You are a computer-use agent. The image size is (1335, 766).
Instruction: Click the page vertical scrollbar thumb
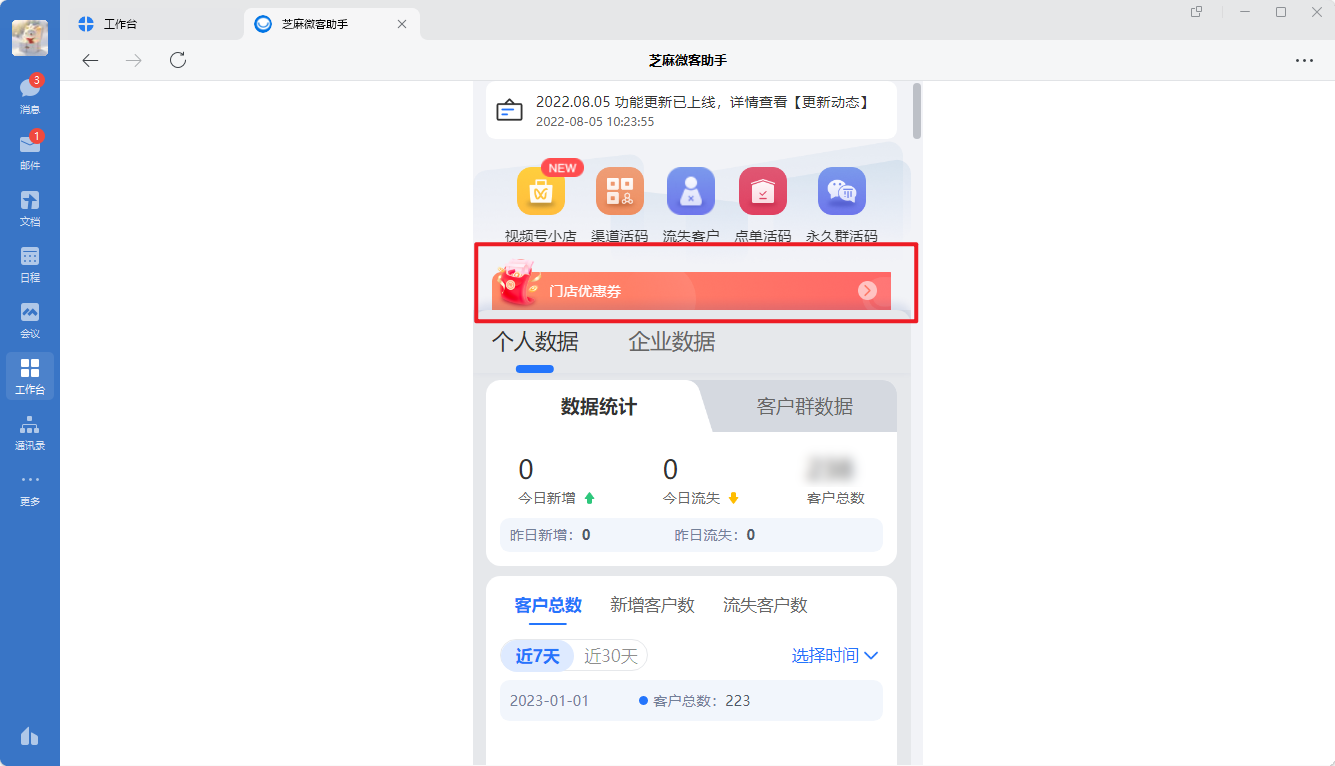(x=917, y=111)
